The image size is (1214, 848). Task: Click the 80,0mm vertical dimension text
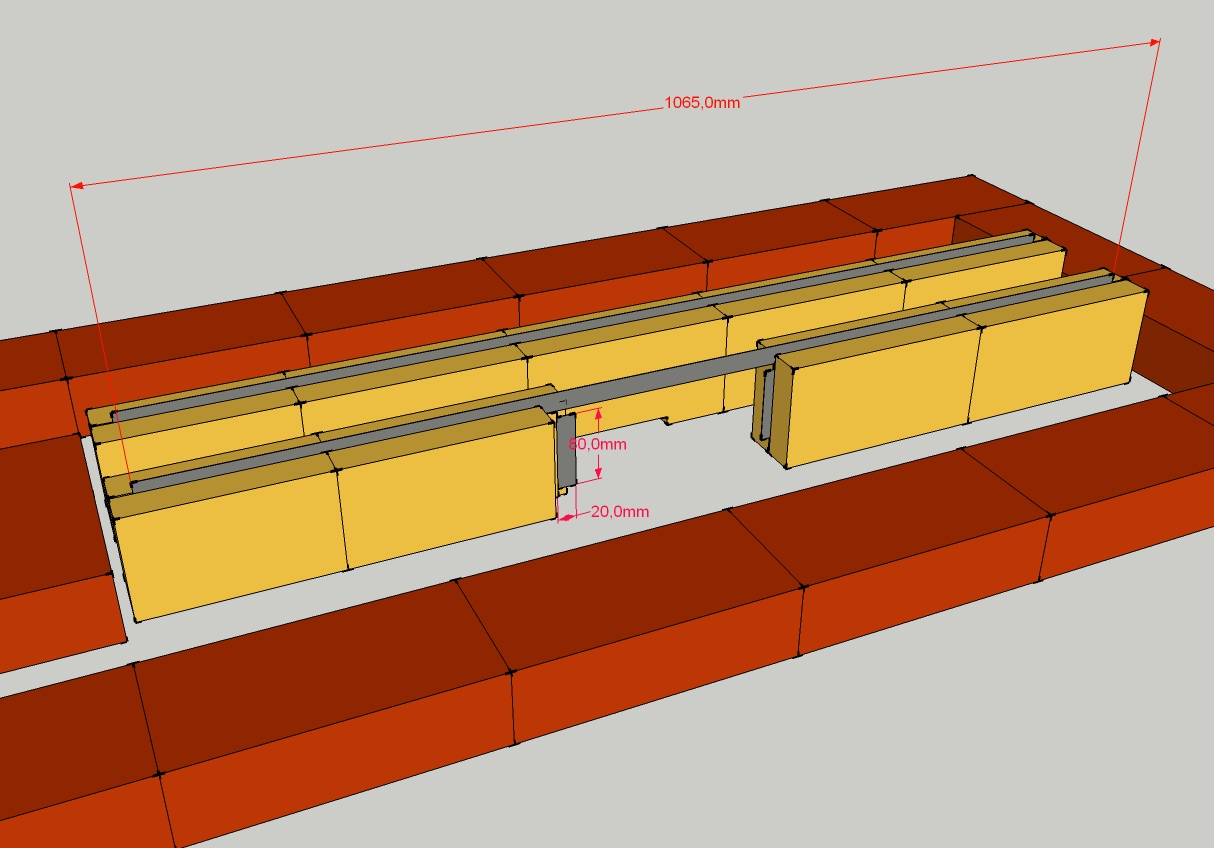598,443
